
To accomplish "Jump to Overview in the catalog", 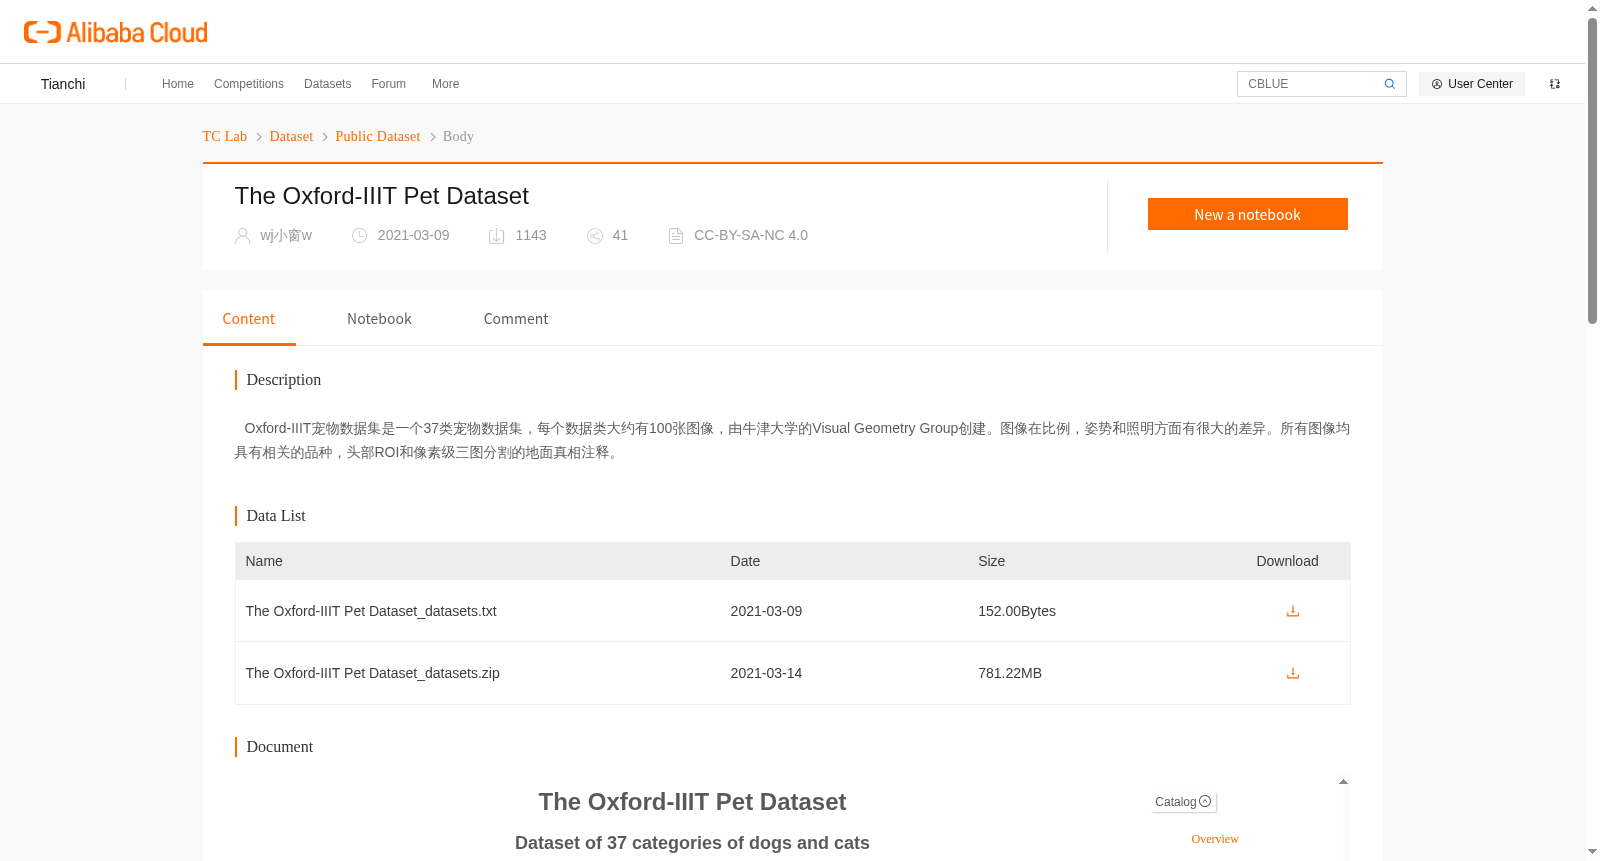I will click(1215, 839).
